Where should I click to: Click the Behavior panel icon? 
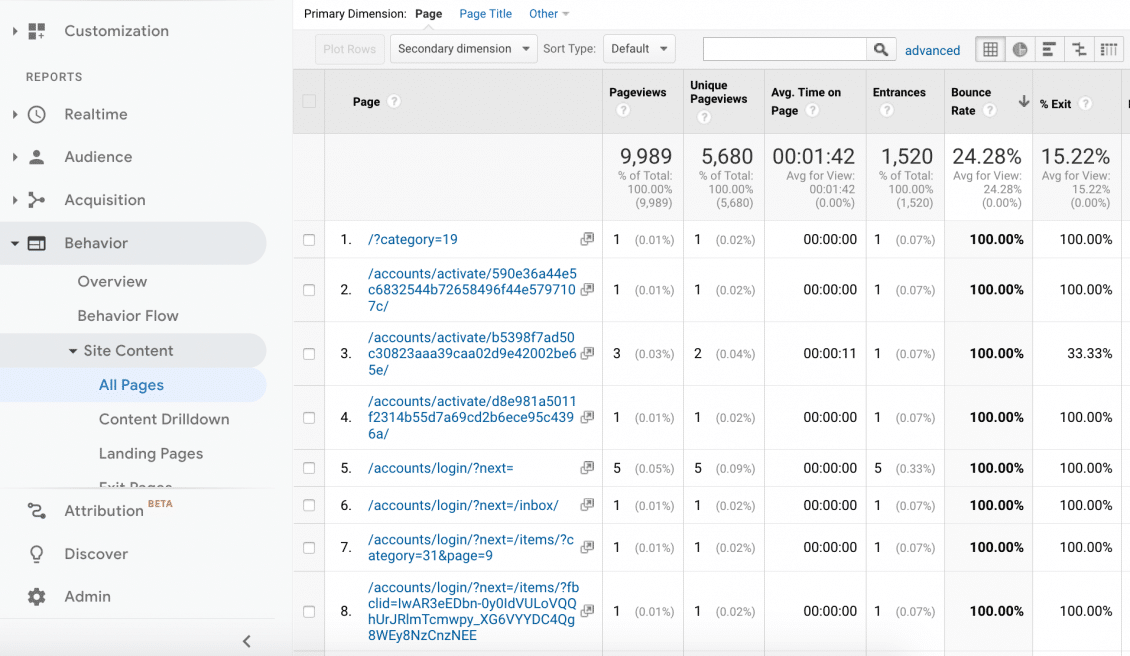point(37,244)
